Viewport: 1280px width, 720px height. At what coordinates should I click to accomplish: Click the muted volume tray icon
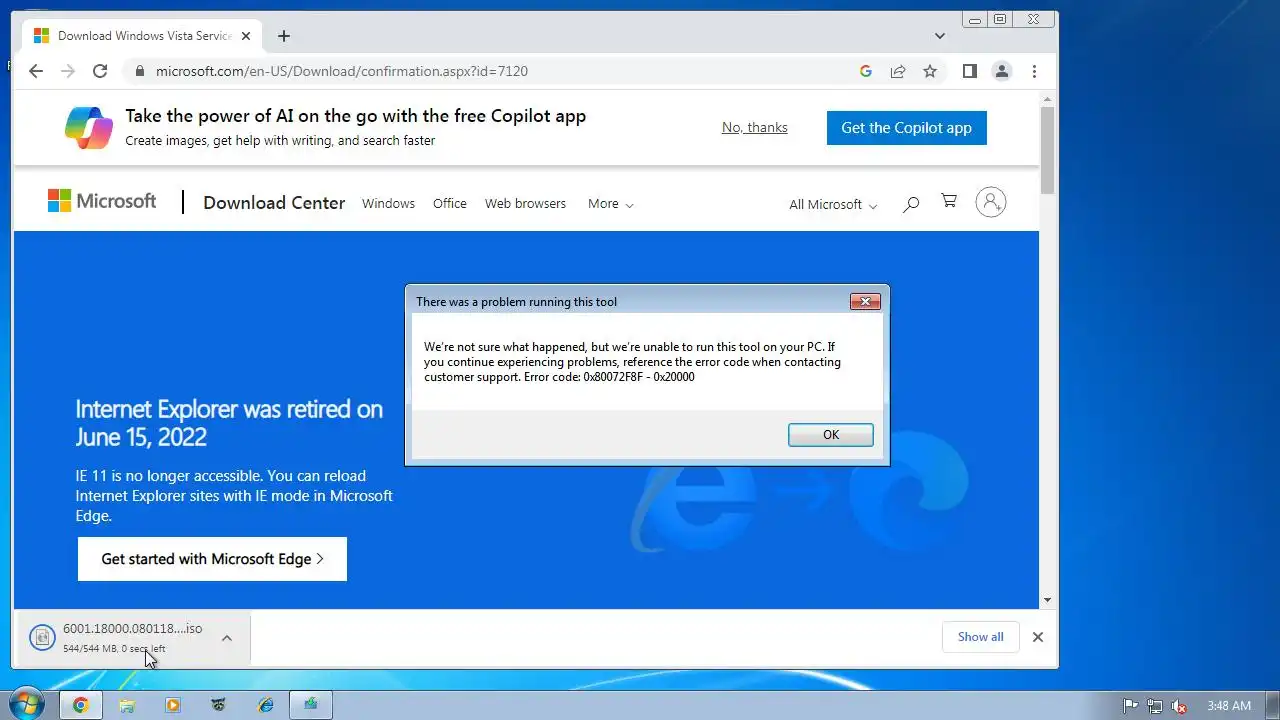coord(1180,706)
